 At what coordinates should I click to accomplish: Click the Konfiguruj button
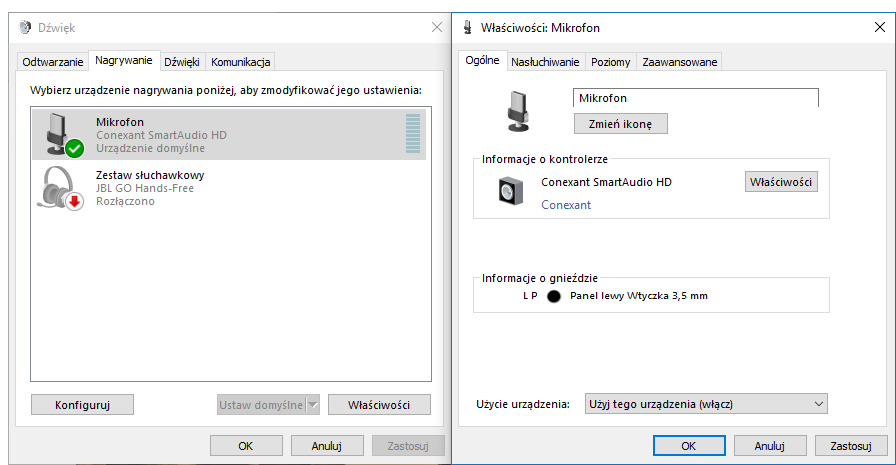(x=82, y=405)
